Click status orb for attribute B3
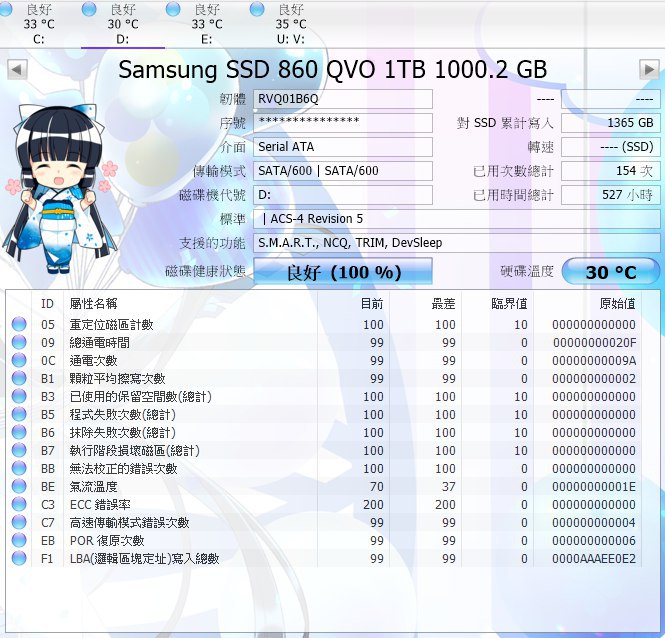665x638 pixels. coord(19,396)
